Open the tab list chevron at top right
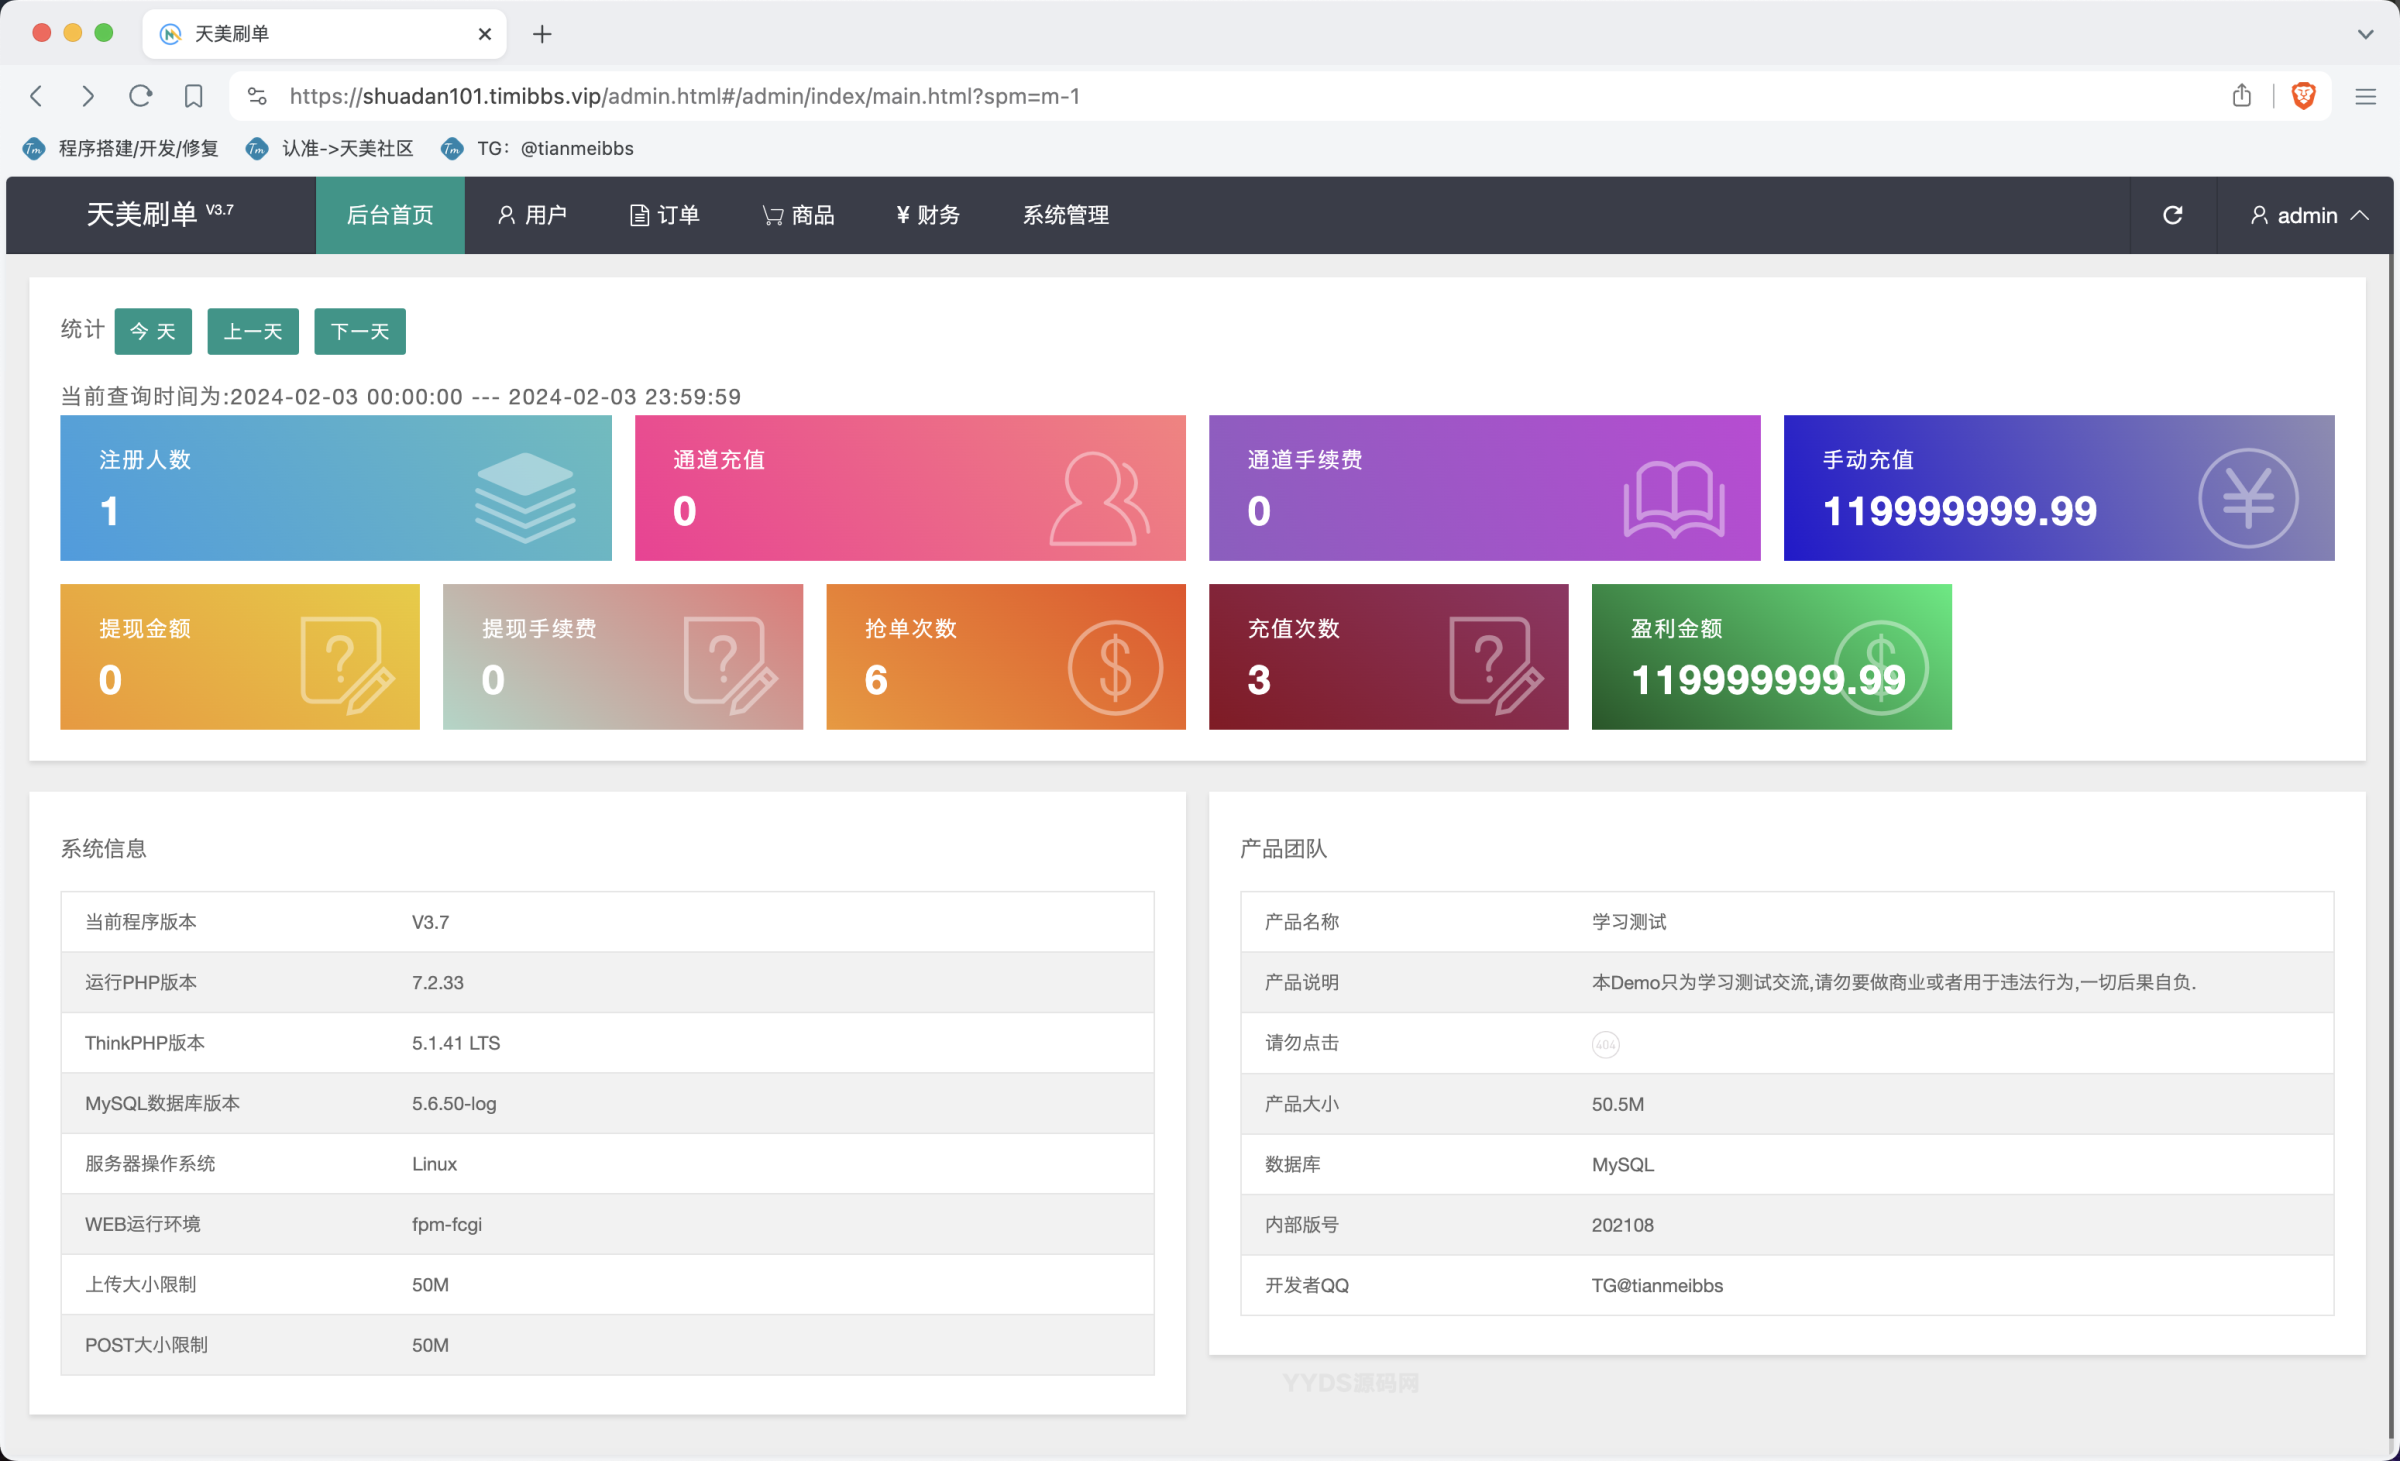The height and width of the screenshot is (1461, 2400). click(2365, 34)
